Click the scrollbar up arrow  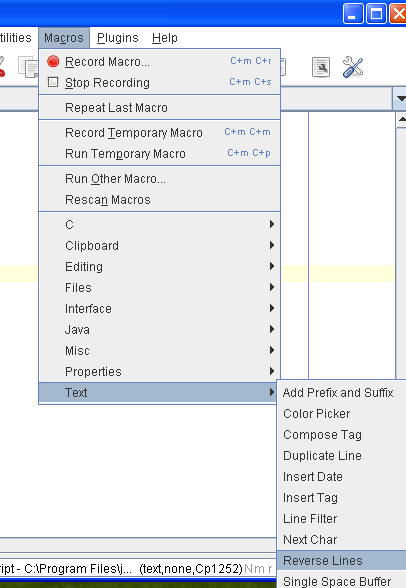402,120
